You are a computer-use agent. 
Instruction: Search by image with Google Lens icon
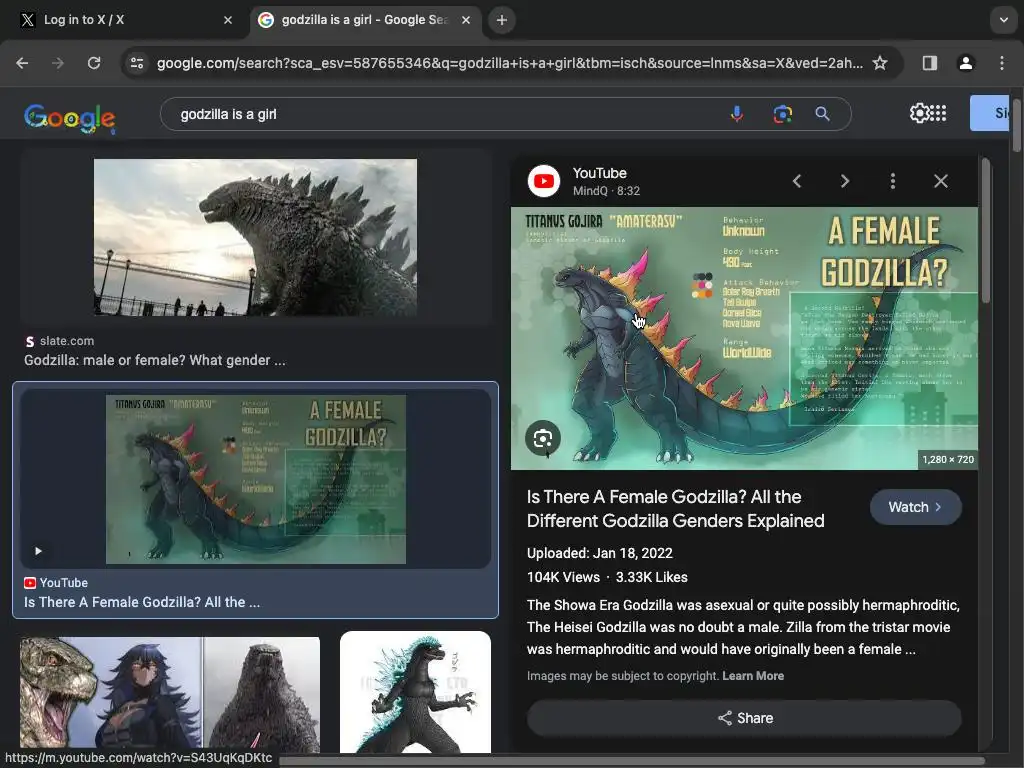tap(782, 114)
